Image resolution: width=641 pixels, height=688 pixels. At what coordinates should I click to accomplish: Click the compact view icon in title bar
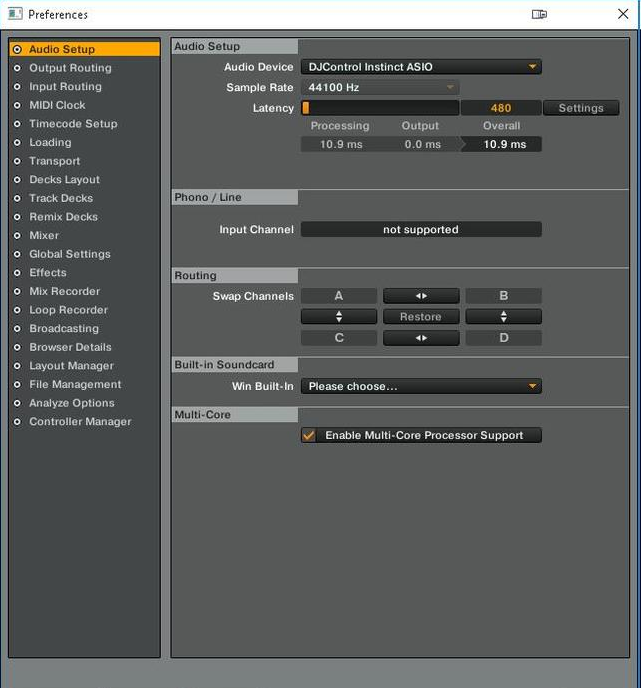[x=539, y=14]
